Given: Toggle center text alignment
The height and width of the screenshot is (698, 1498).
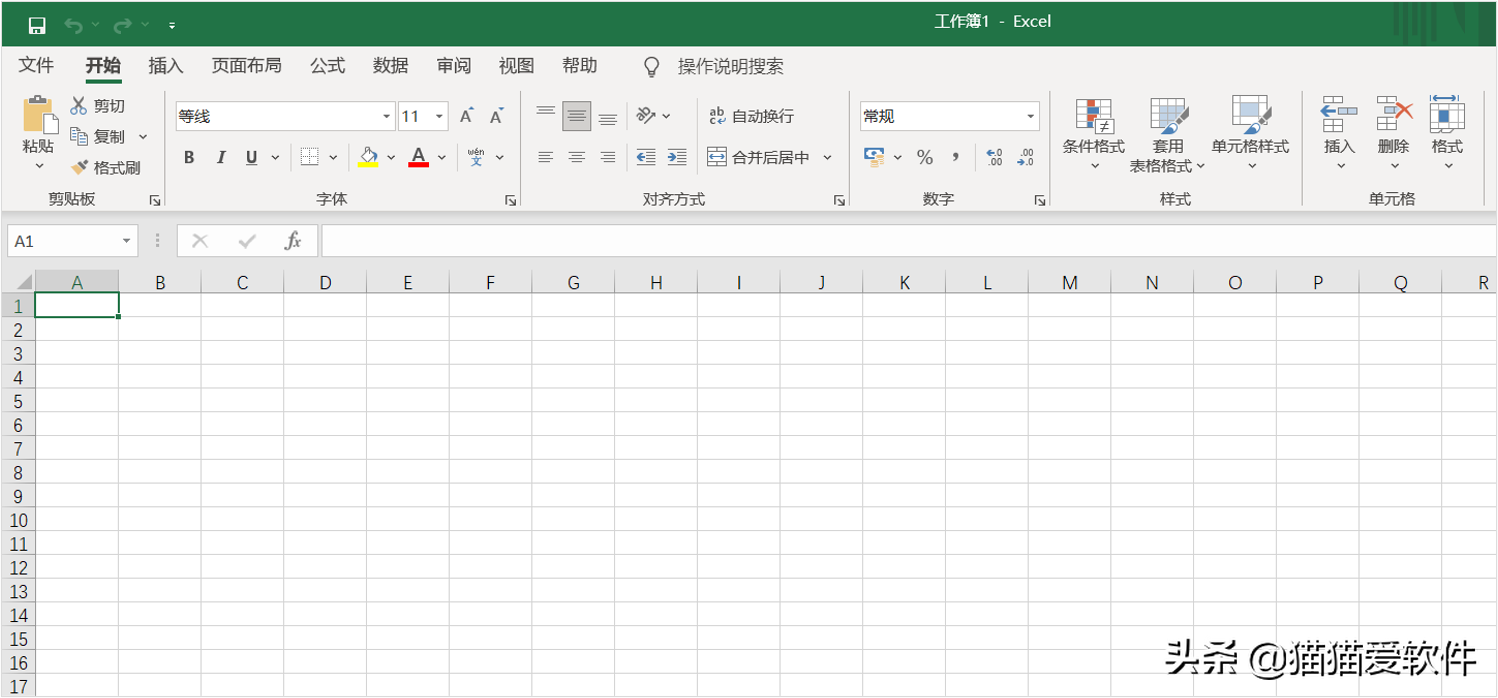Looking at the screenshot, I should tap(577, 157).
